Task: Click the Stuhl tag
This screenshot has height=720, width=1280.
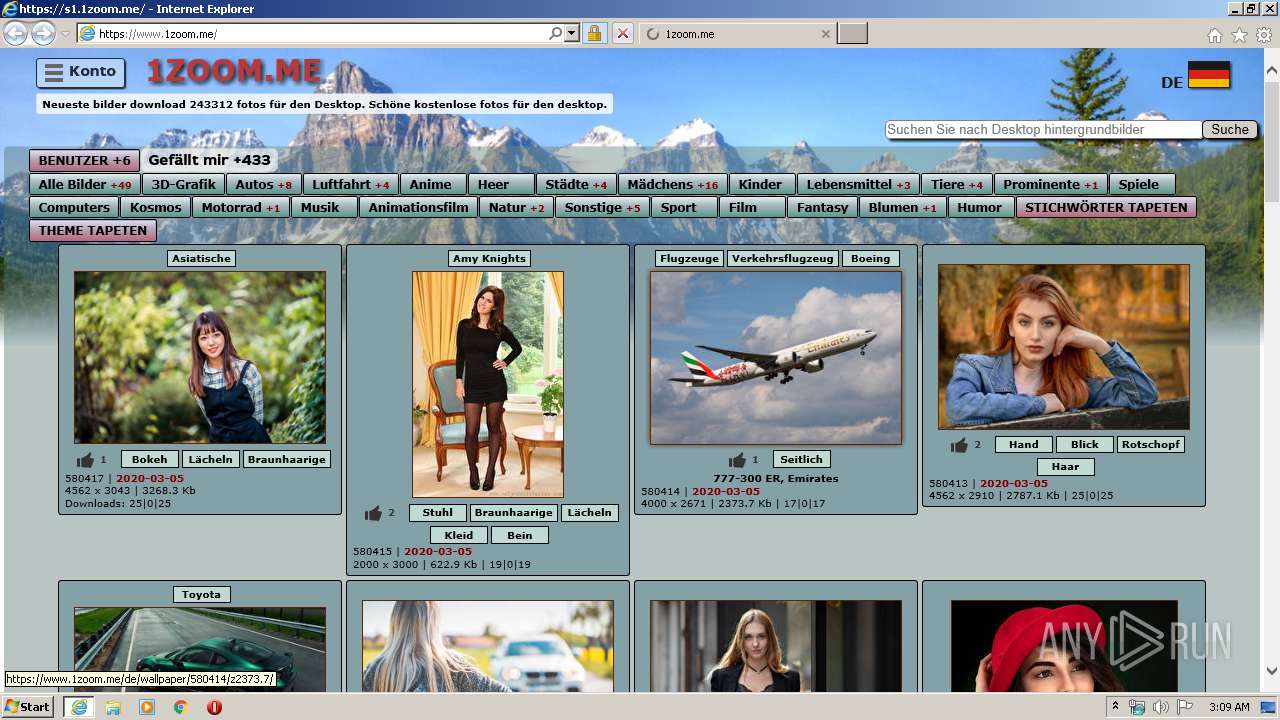Action: (x=437, y=512)
